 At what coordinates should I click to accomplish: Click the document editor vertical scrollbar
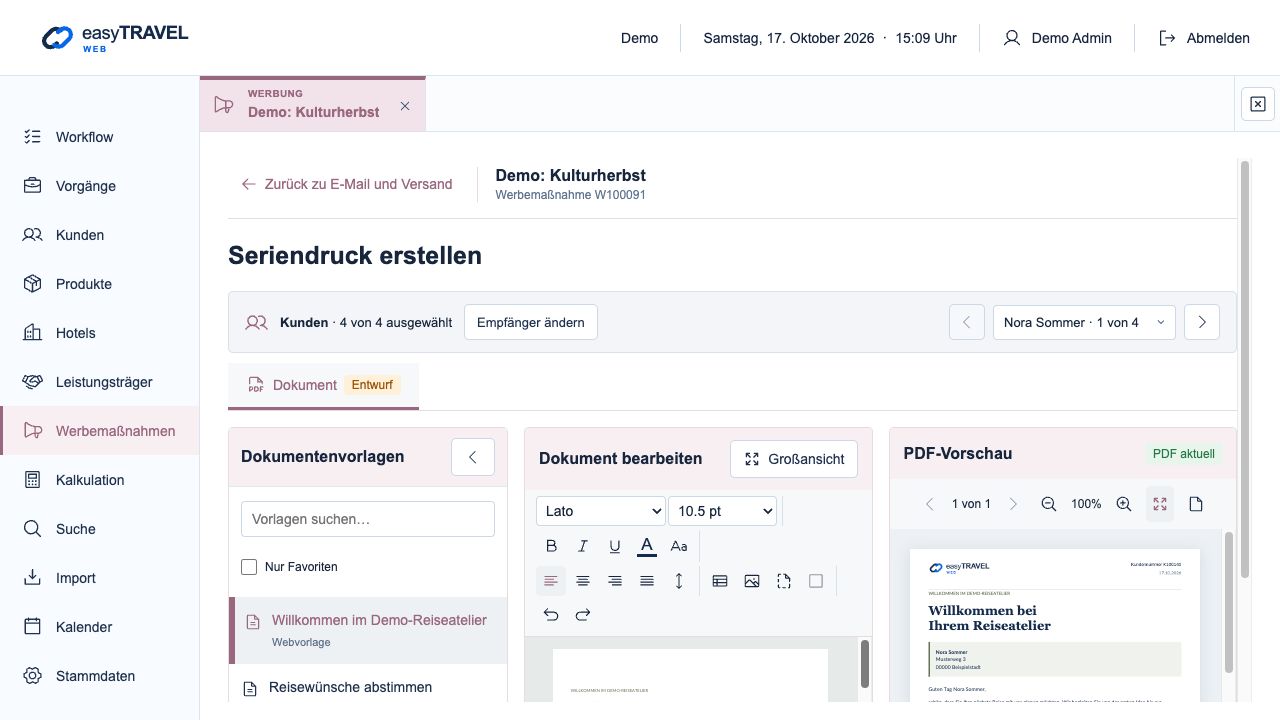coord(865,664)
